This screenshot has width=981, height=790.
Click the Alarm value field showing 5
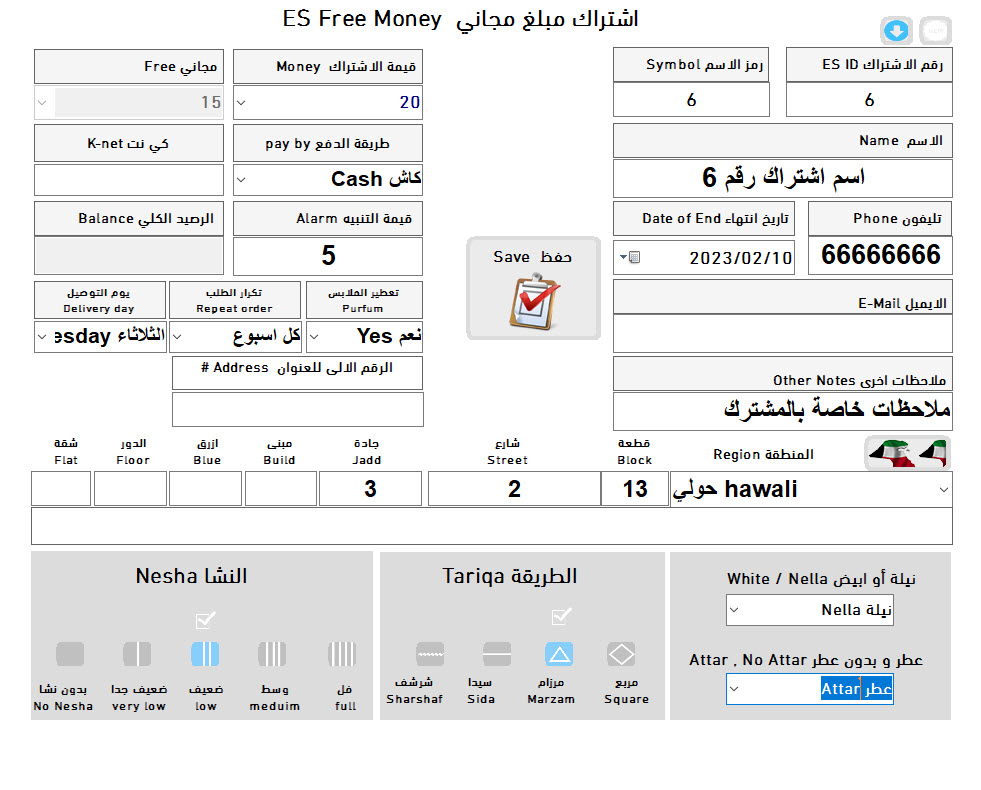click(328, 256)
